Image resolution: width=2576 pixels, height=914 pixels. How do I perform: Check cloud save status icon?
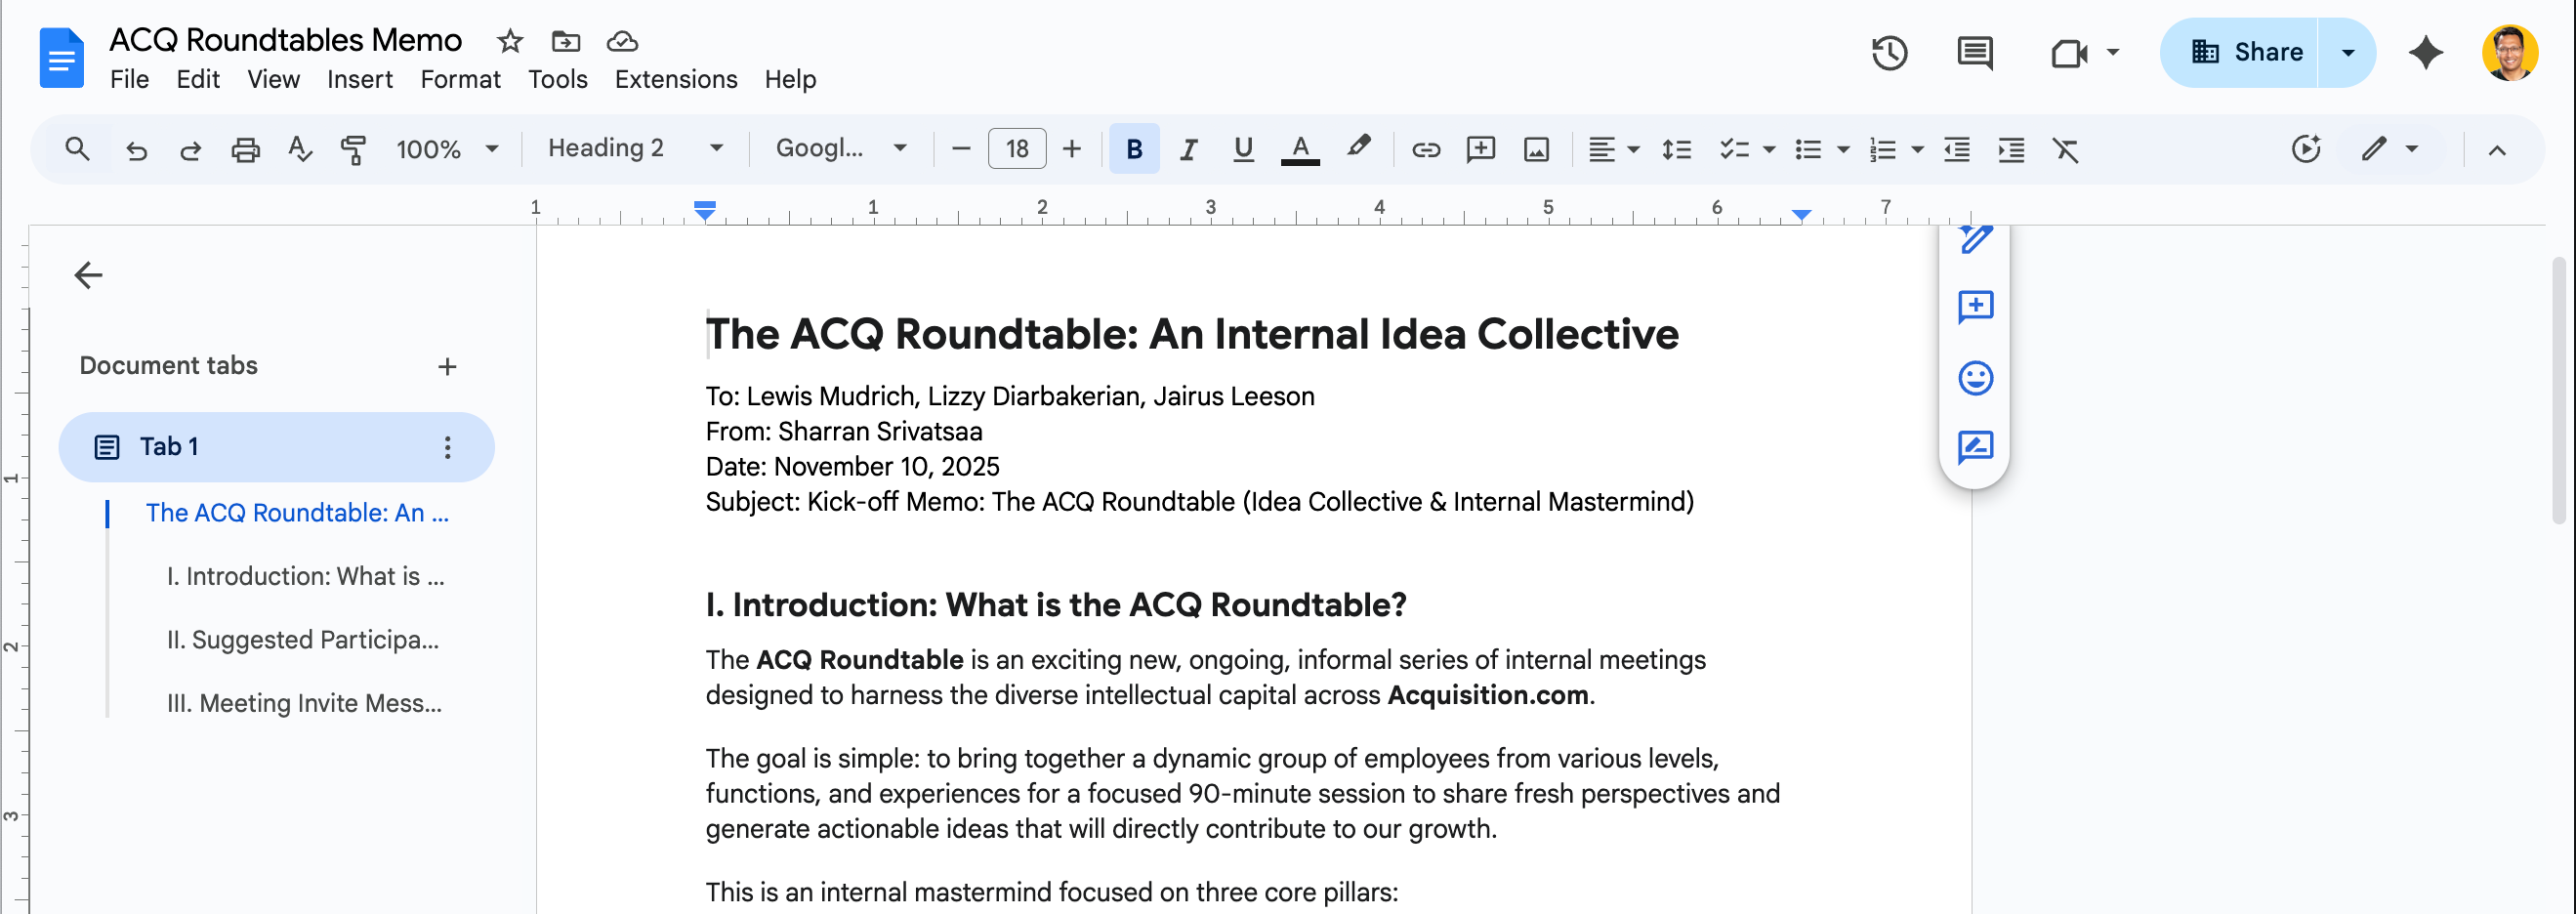tap(622, 41)
